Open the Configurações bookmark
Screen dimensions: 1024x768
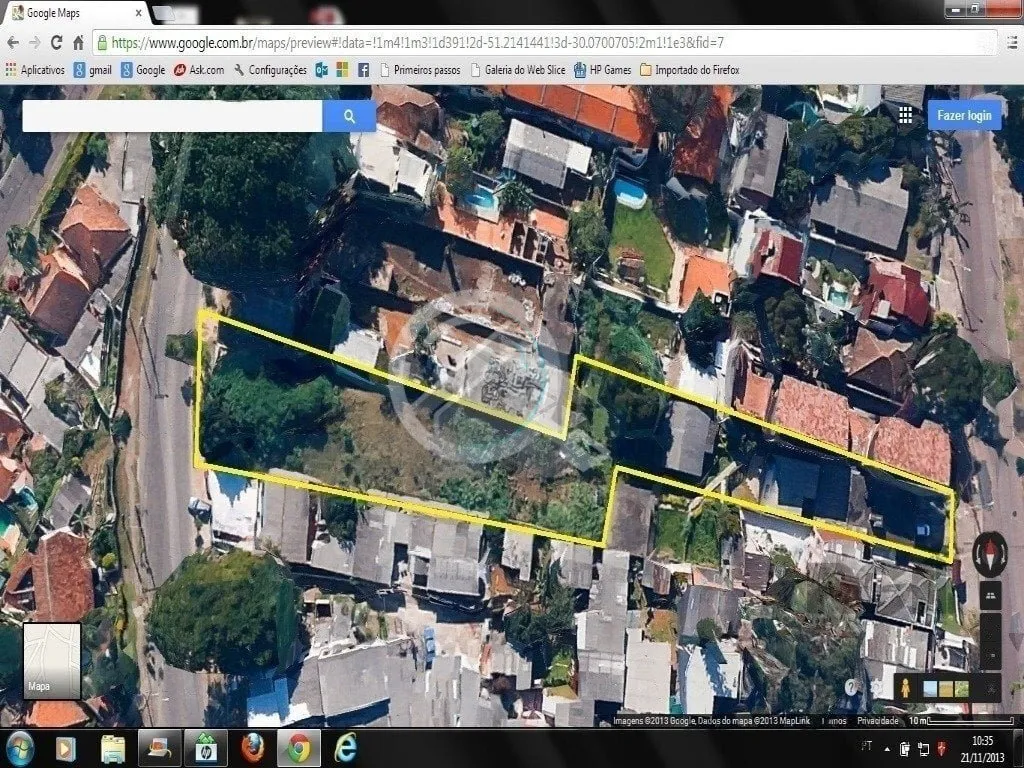pyautogui.click(x=270, y=70)
